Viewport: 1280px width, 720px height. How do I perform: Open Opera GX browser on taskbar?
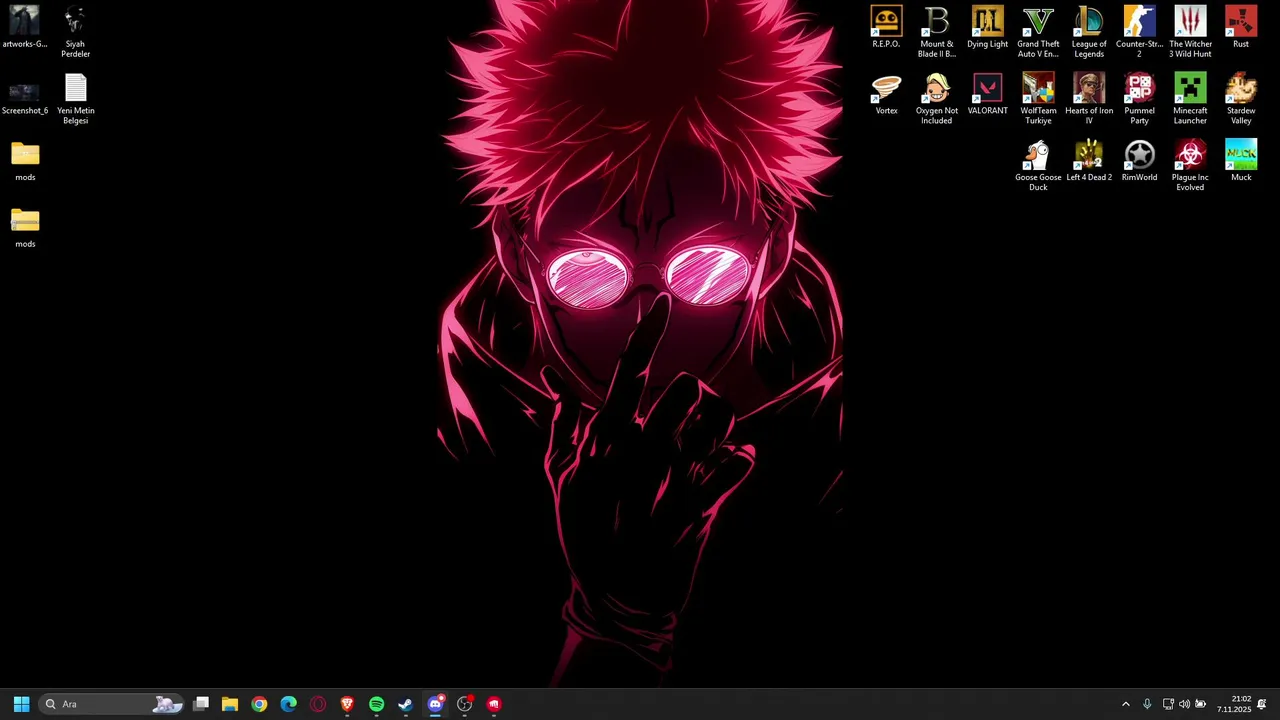(318, 704)
